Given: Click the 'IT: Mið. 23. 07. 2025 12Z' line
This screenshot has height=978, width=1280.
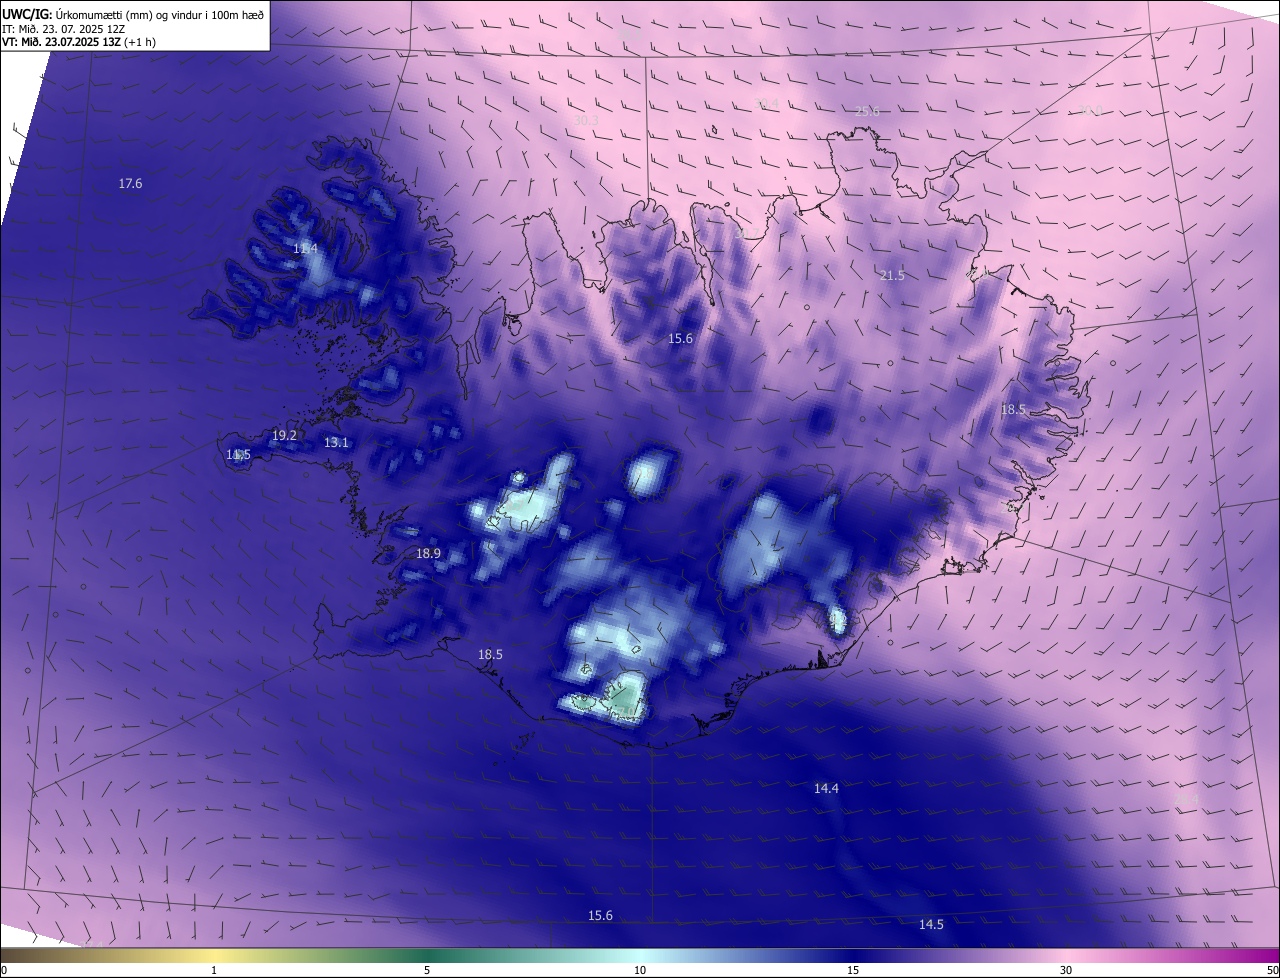Looking at the screenshot, I should click(x=63, y=29).
